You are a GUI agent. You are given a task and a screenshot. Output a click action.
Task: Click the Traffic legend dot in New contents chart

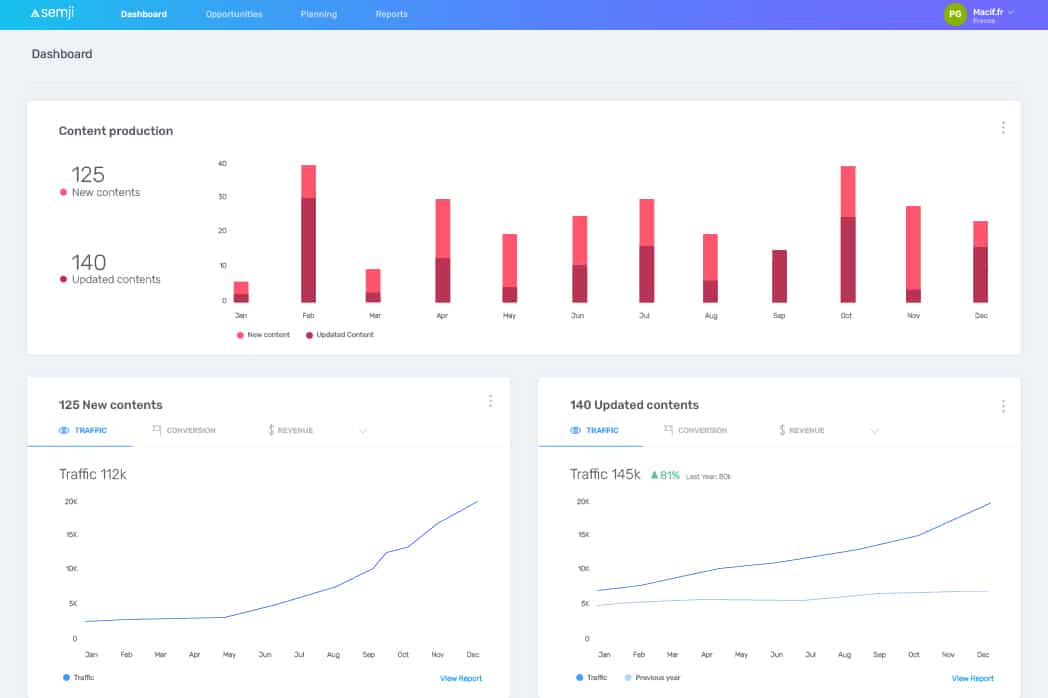click(x=66, y=678)
